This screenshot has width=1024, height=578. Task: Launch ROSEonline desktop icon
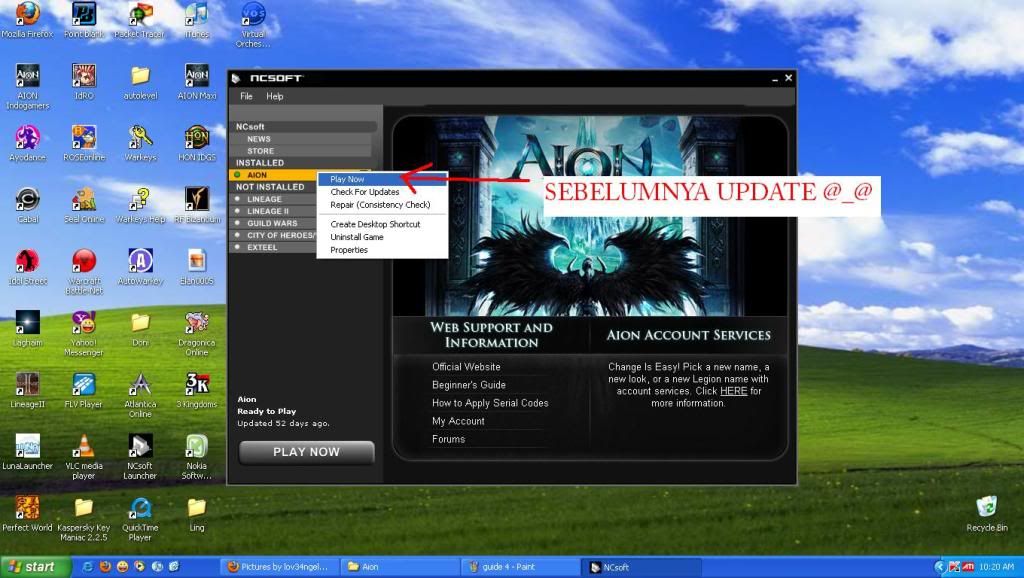(x=84, y=142)
